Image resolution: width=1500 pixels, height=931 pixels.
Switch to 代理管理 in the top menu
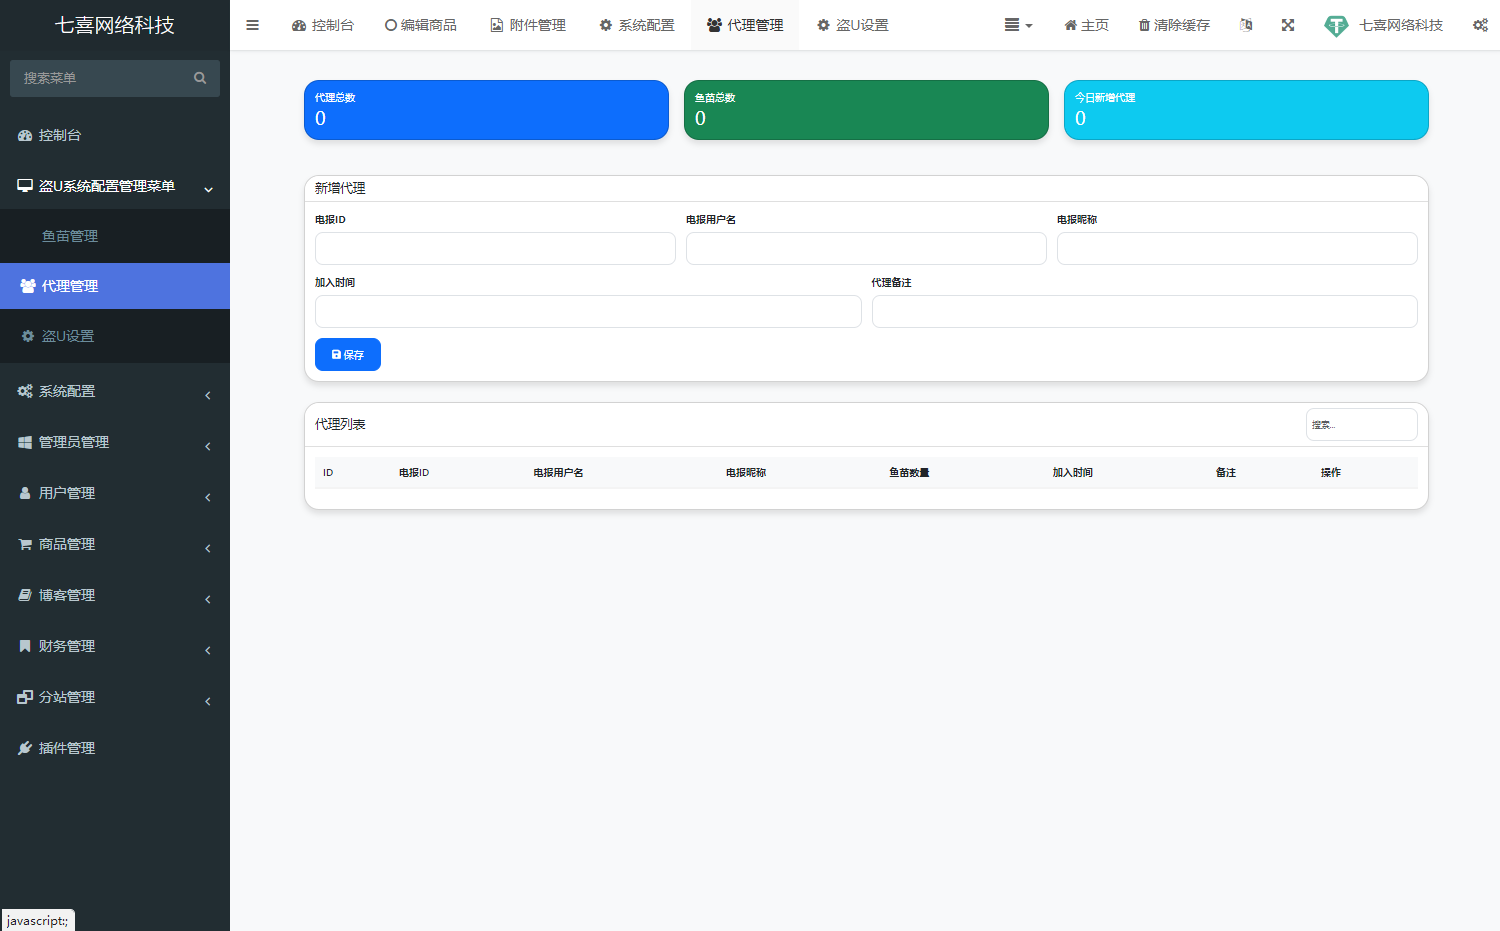click(x=744, y=25)
